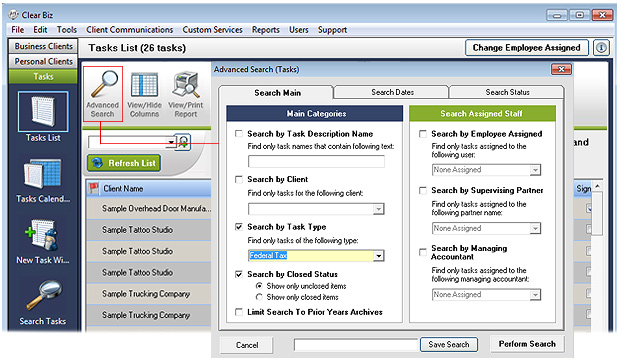Image resolution: width=621 pixels, height=361 pixels.
Task: Open the Users menu
Action: tap(298, 30)
